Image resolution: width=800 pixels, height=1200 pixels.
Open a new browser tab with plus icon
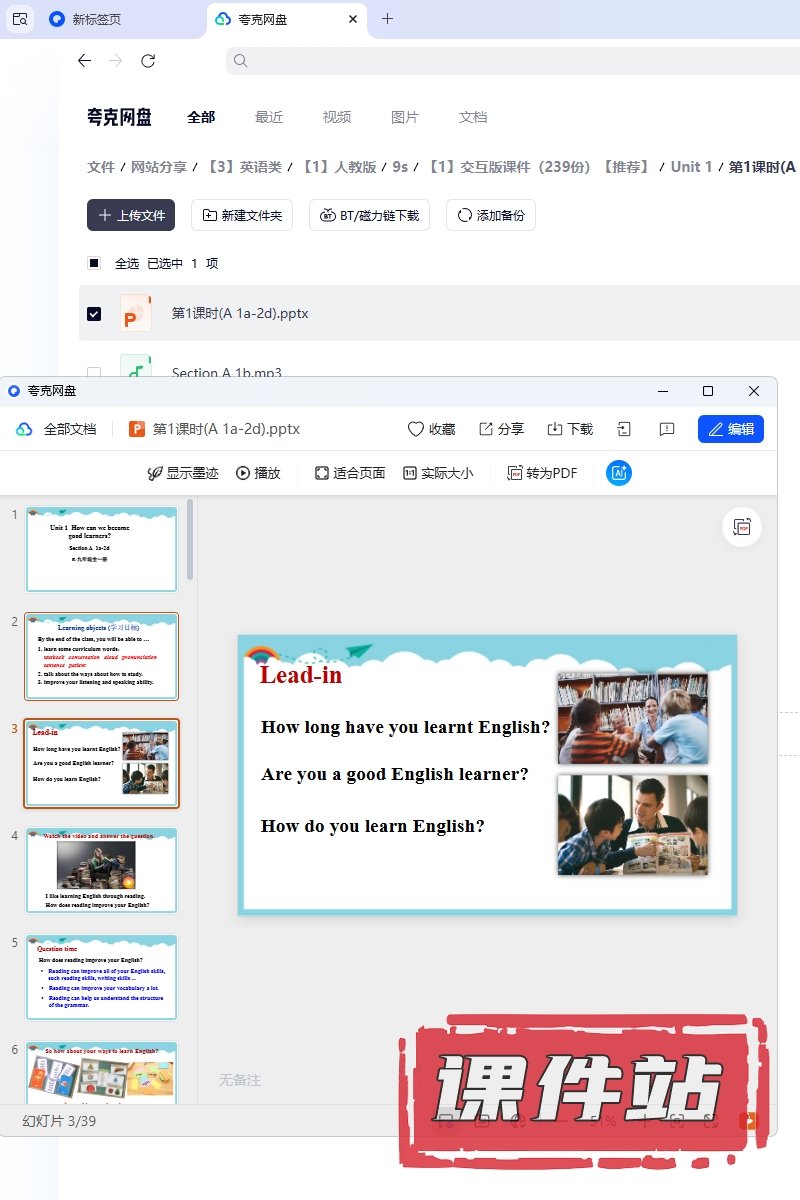[388, 19]
